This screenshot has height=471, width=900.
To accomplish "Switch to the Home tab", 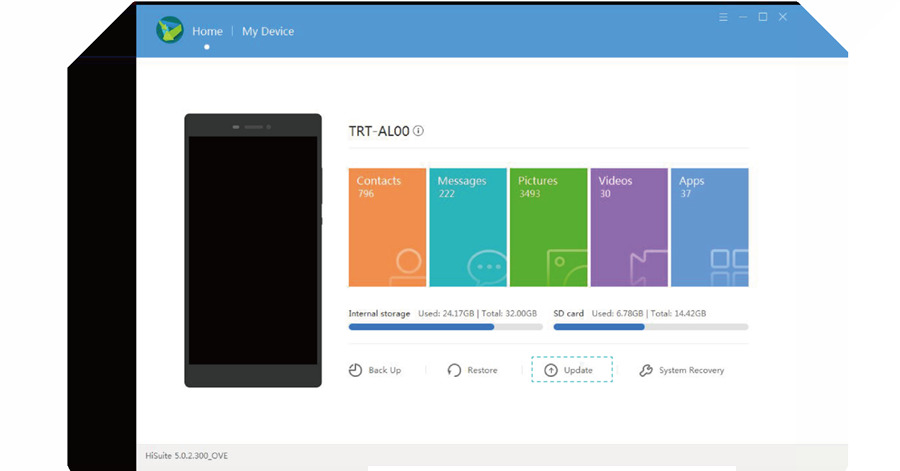I will coord(207,32).
